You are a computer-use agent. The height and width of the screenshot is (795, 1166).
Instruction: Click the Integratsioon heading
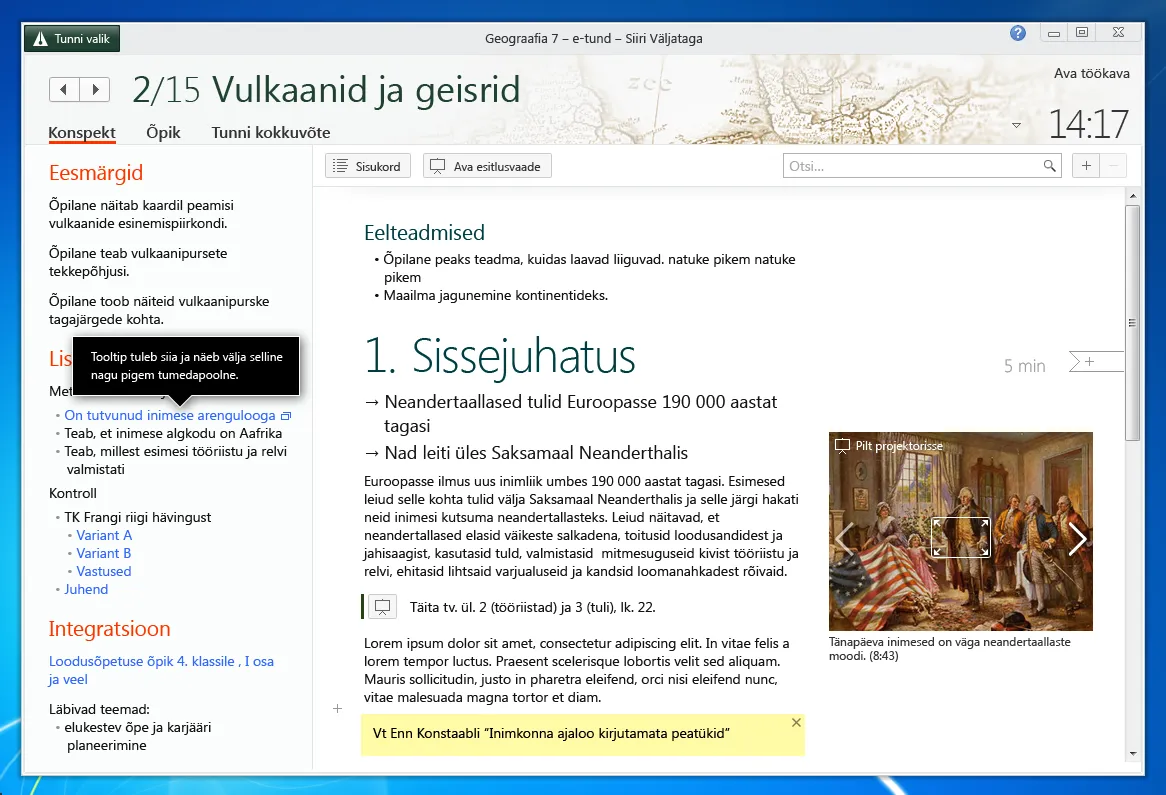tap(109, 628)
